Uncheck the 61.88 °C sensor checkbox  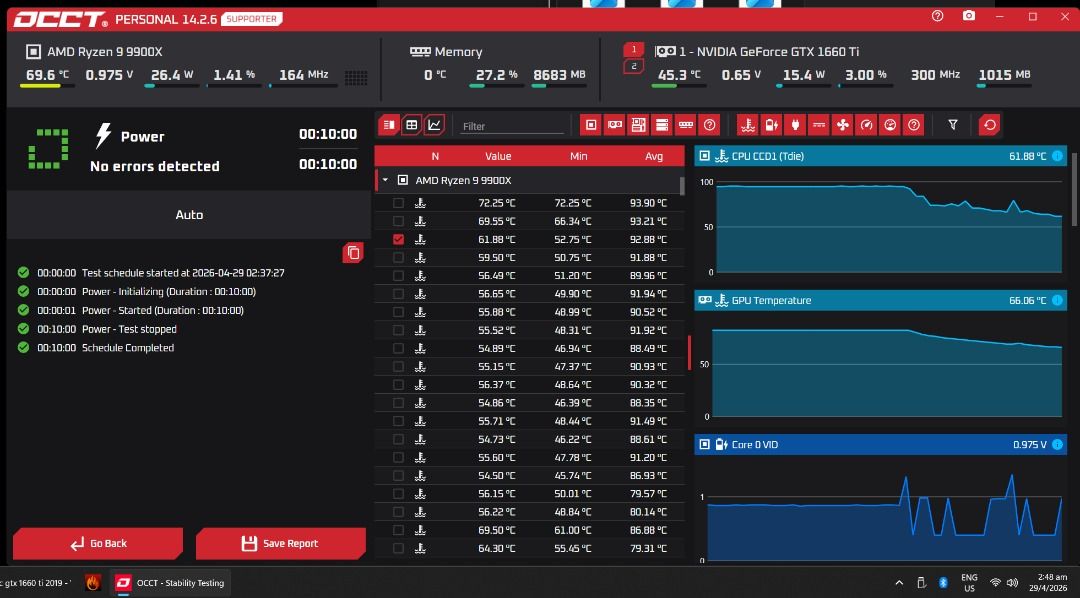(x=398, y=239)
